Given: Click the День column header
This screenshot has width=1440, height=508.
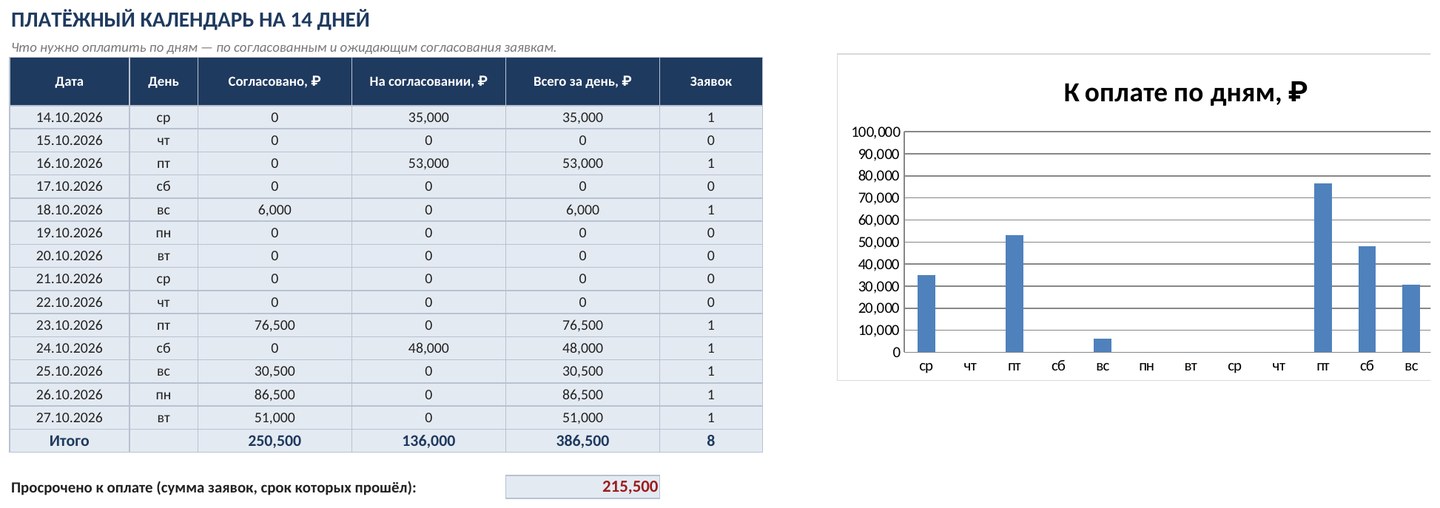Looking at the screenshot, I should [163, 81].
